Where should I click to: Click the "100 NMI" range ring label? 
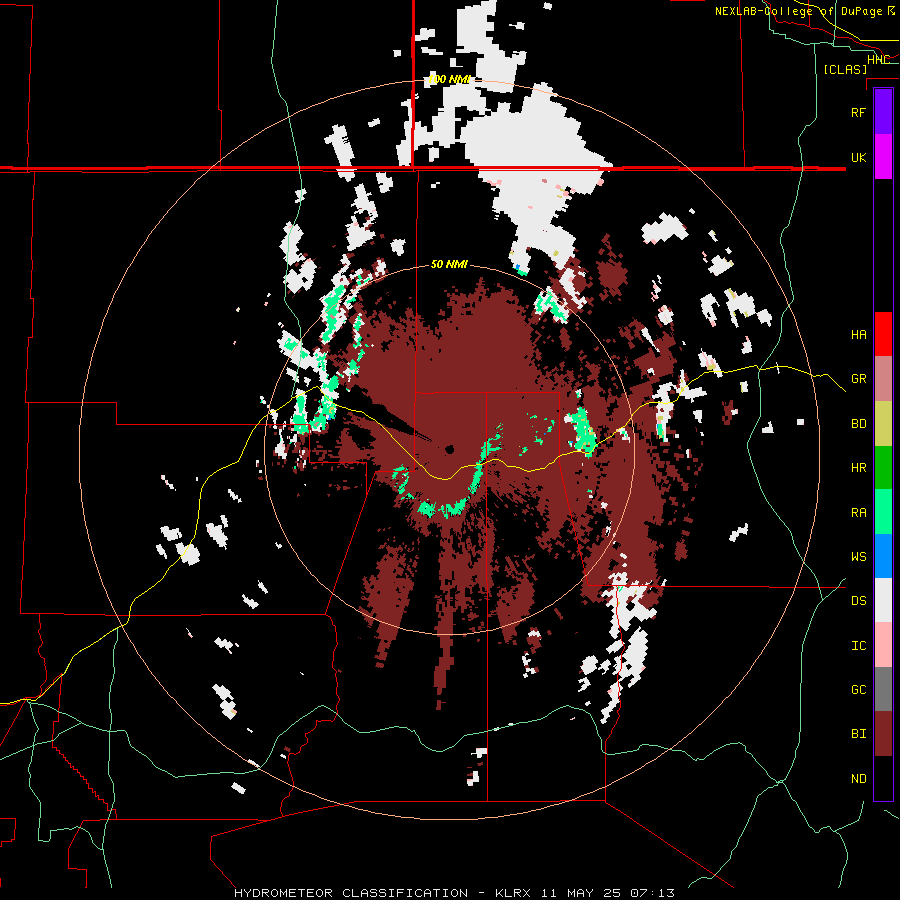click(449, 79)
